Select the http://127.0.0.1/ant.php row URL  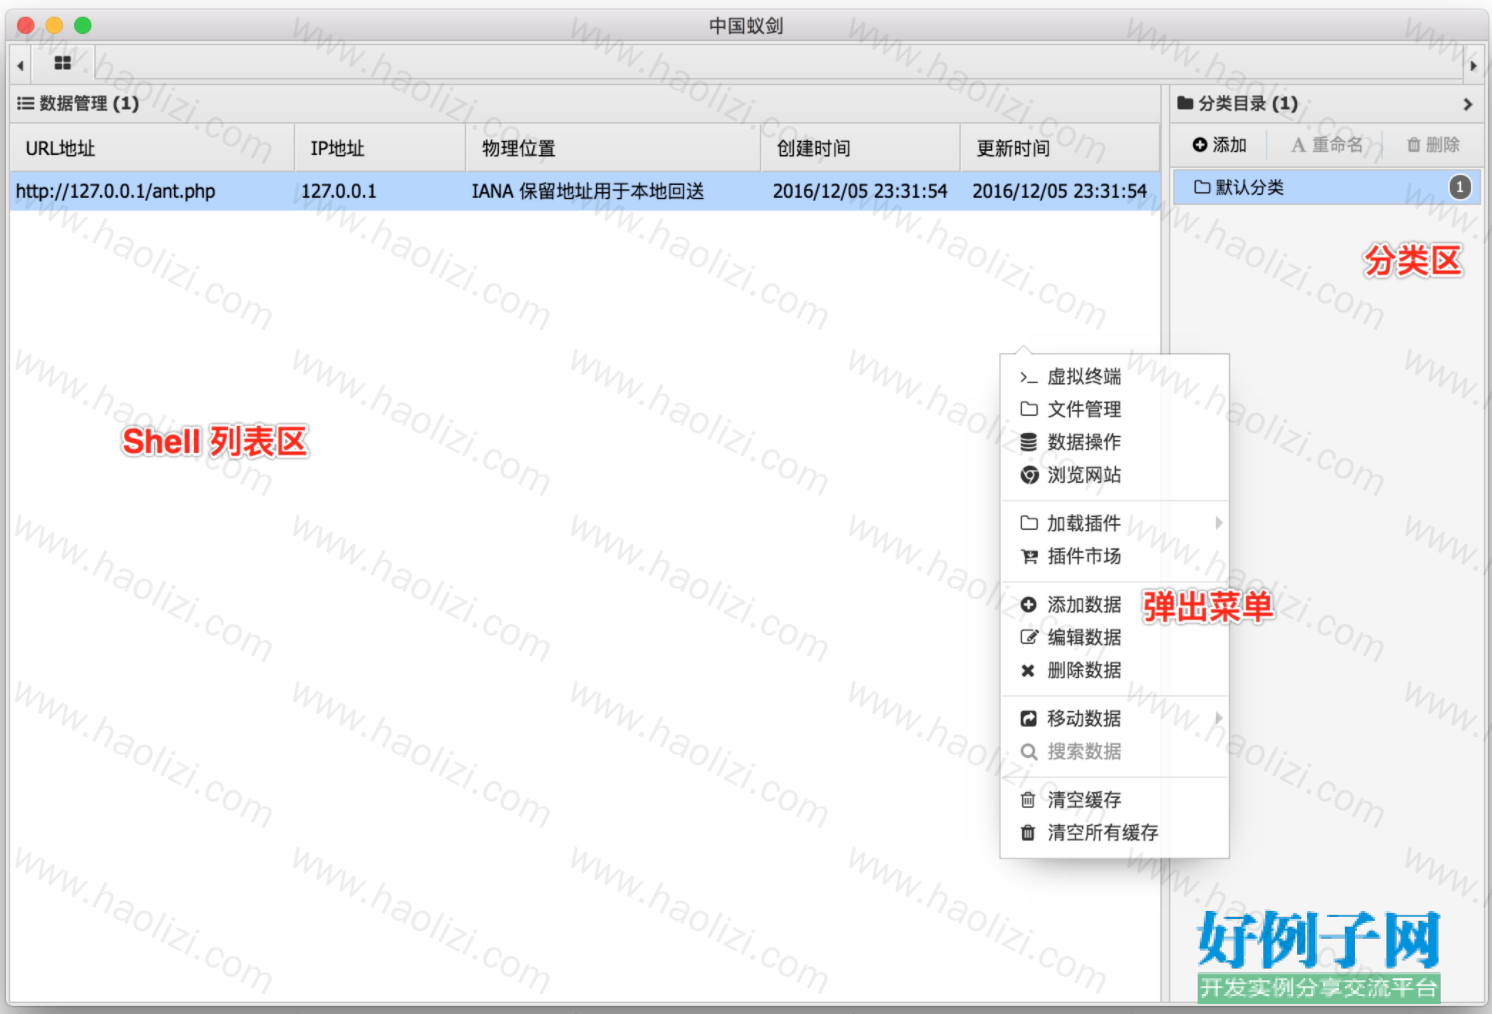pyautogui.click(x=115, y=191)
